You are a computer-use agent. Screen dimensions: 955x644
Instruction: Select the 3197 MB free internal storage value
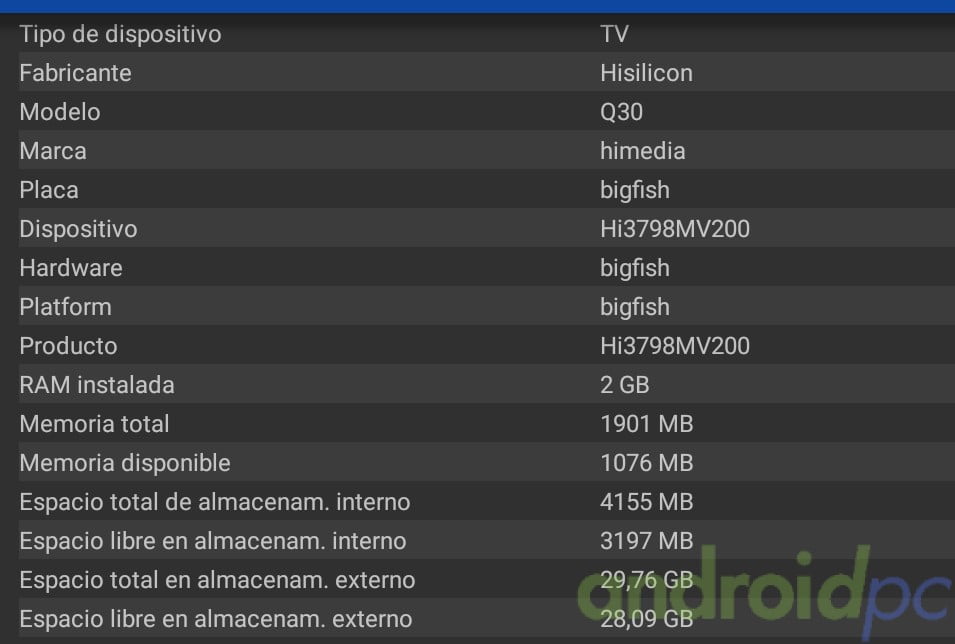tap(646, 541)
